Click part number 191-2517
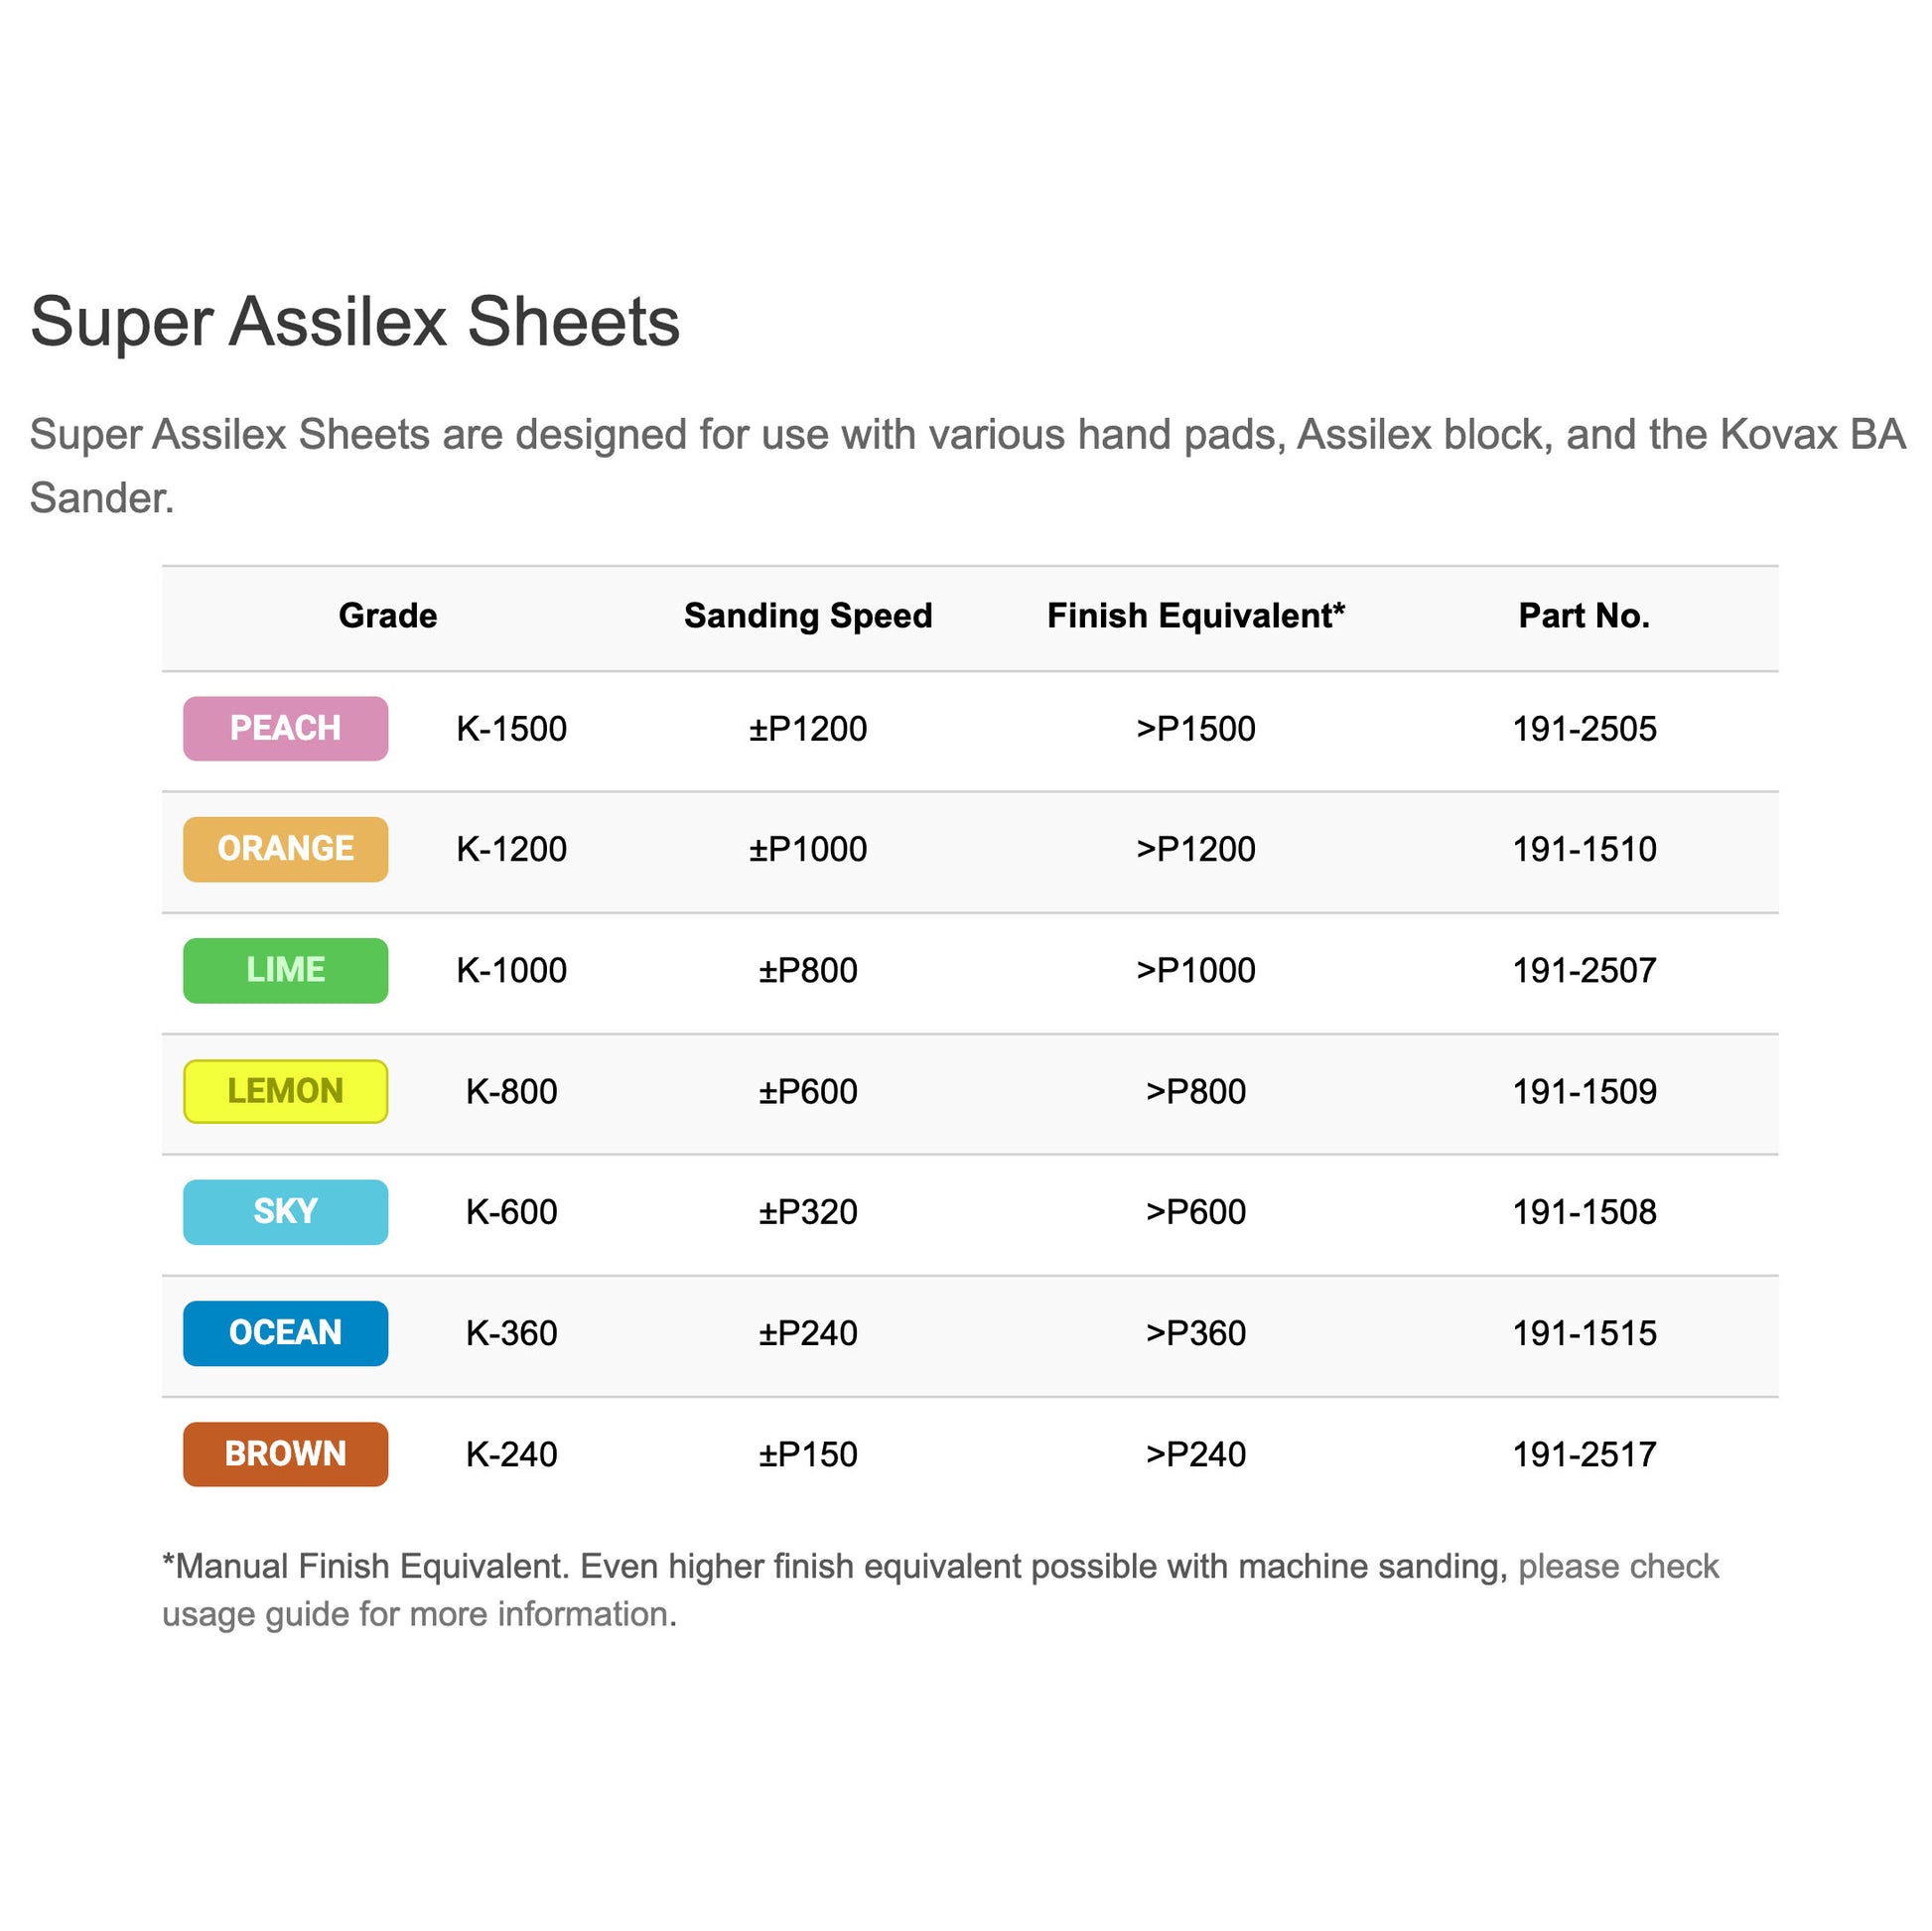 1584,1455
